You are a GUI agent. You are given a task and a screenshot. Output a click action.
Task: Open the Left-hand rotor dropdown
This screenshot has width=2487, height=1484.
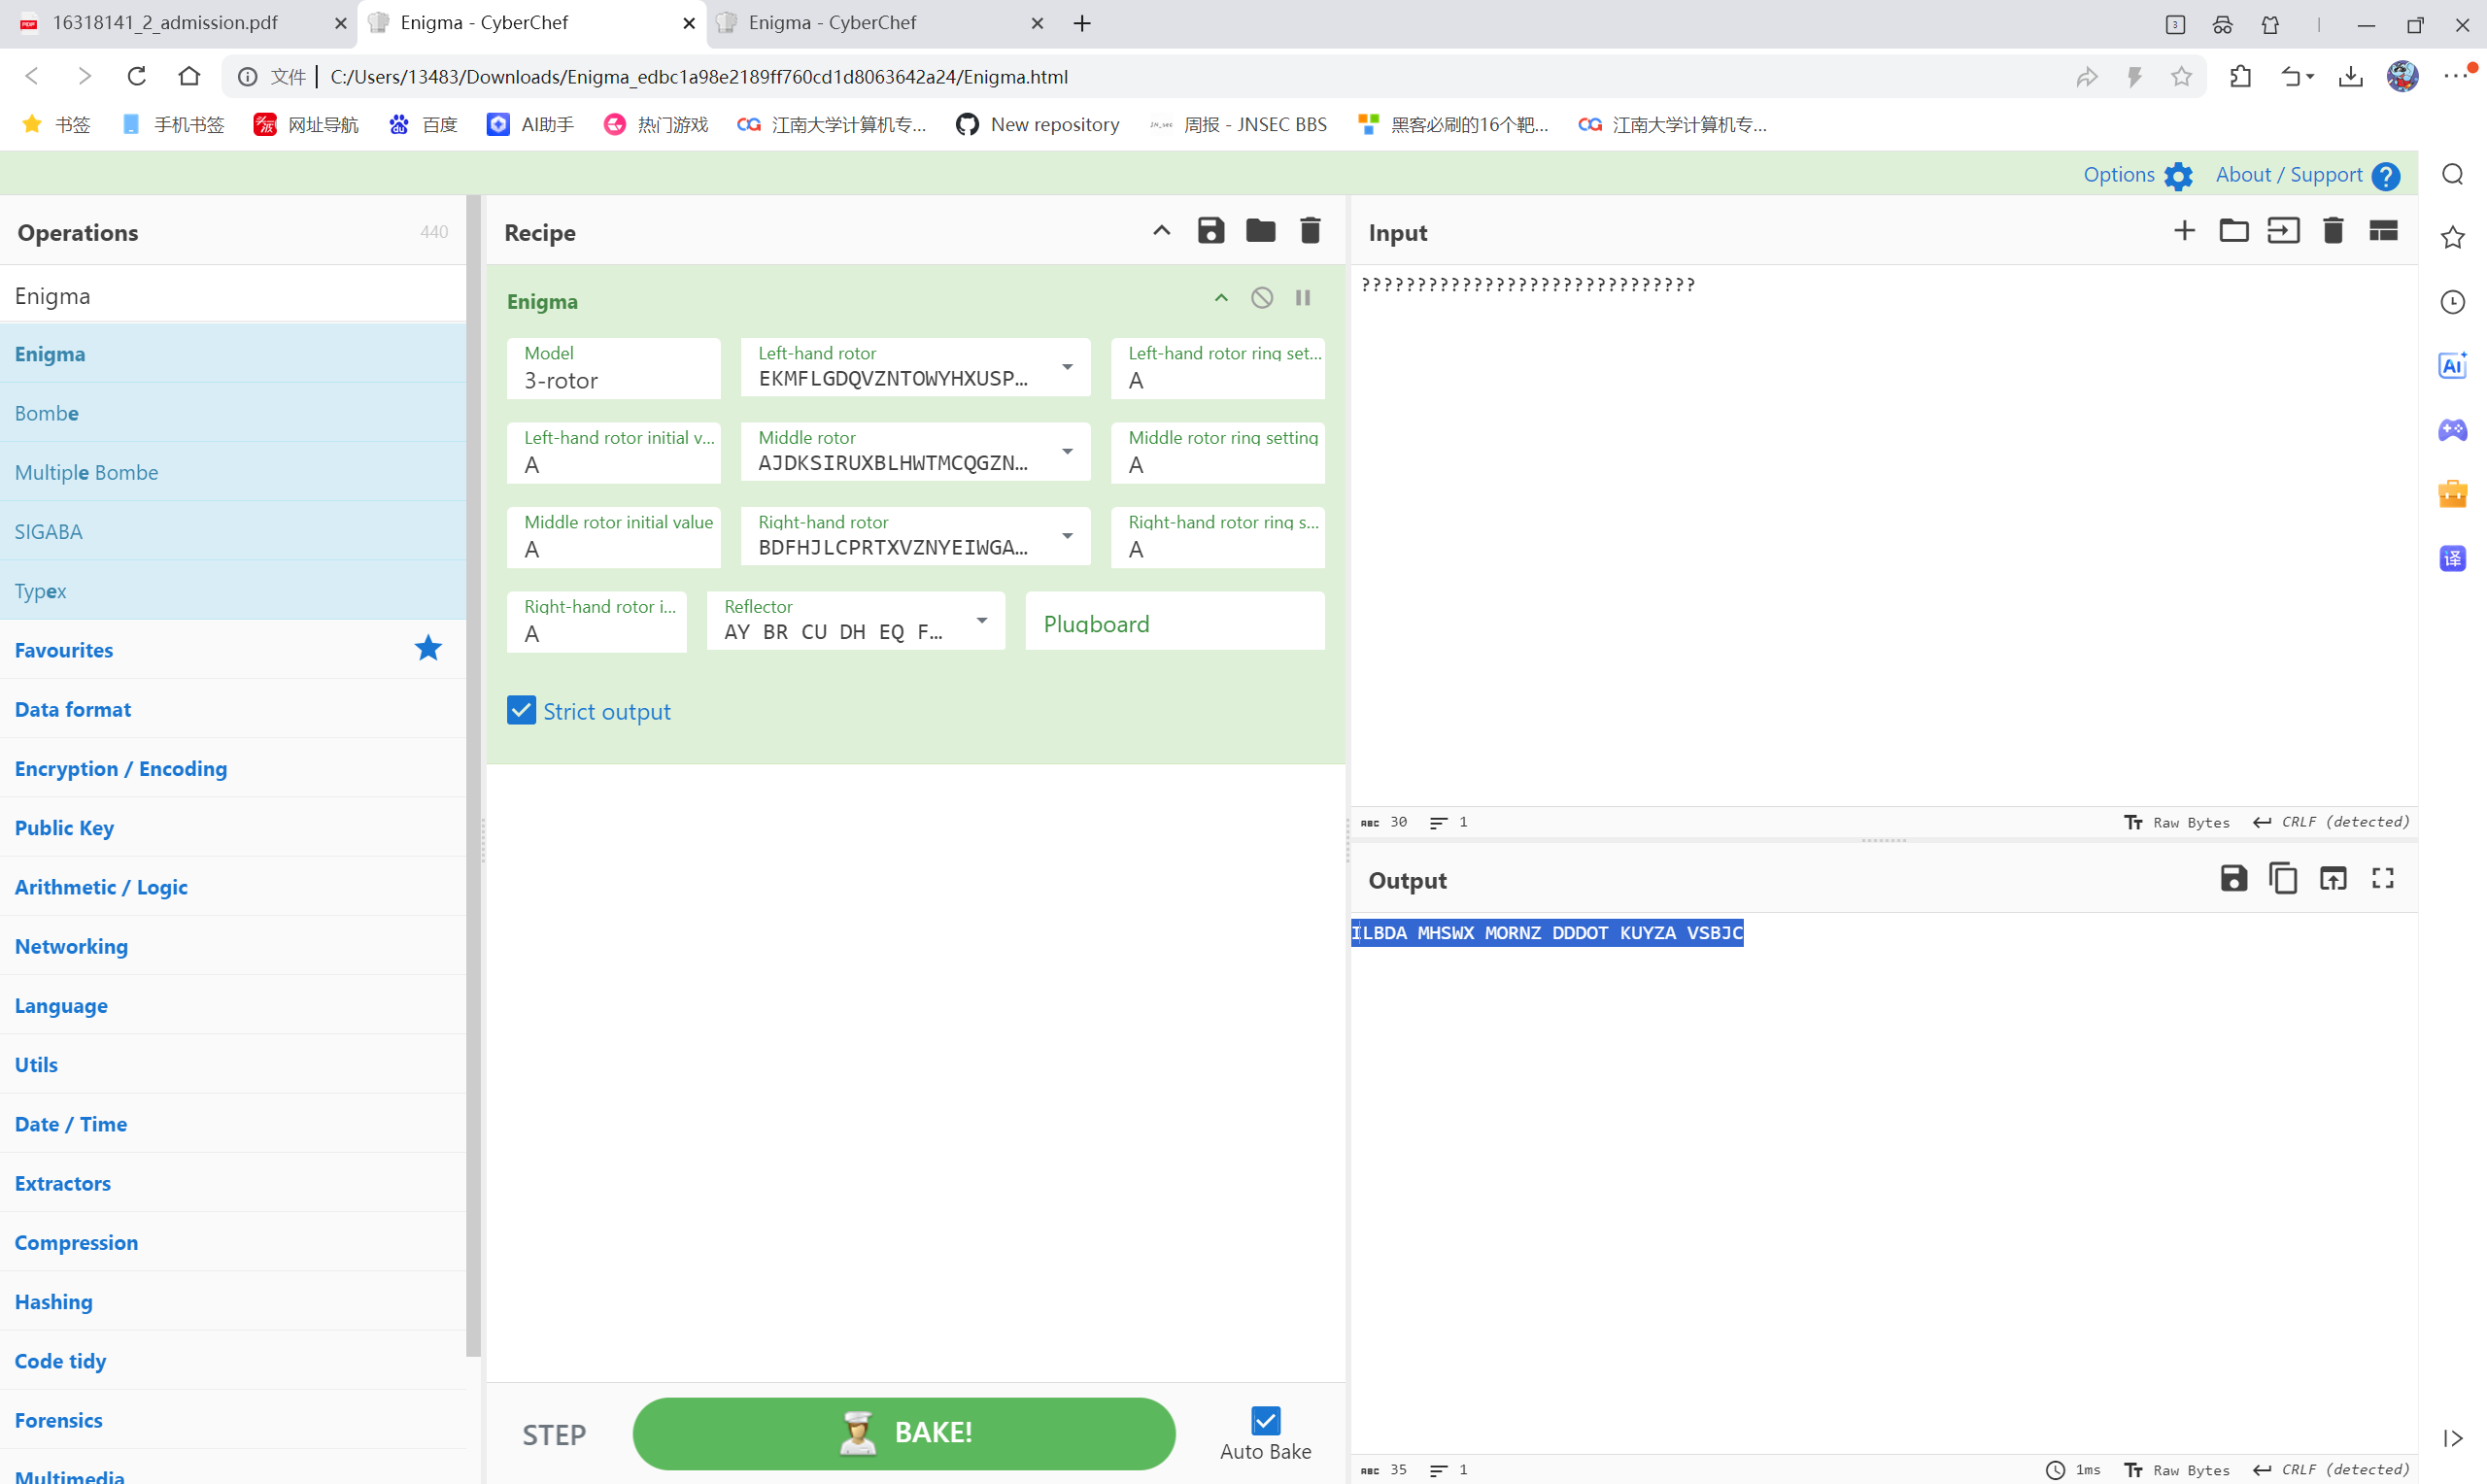[1067, 367]
